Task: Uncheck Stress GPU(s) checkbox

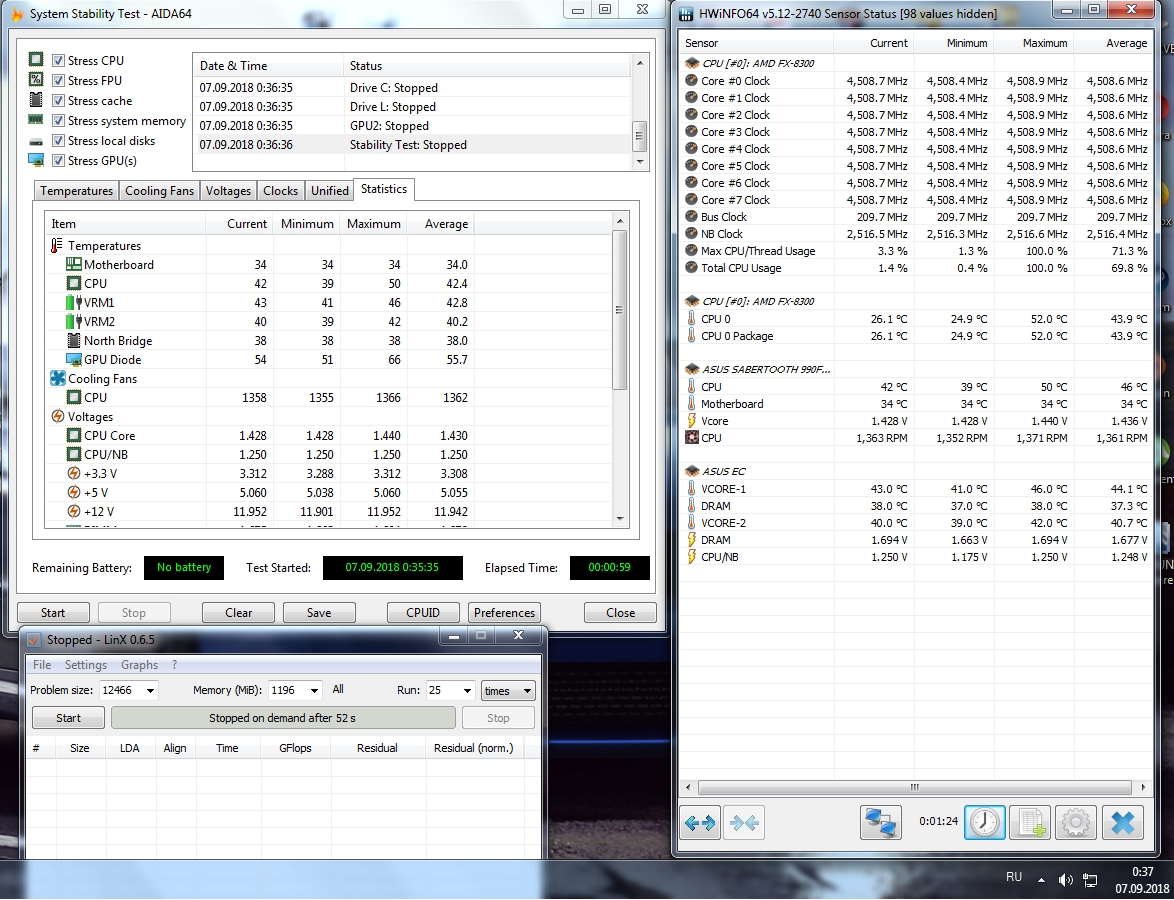Action: tap(58, 160)
